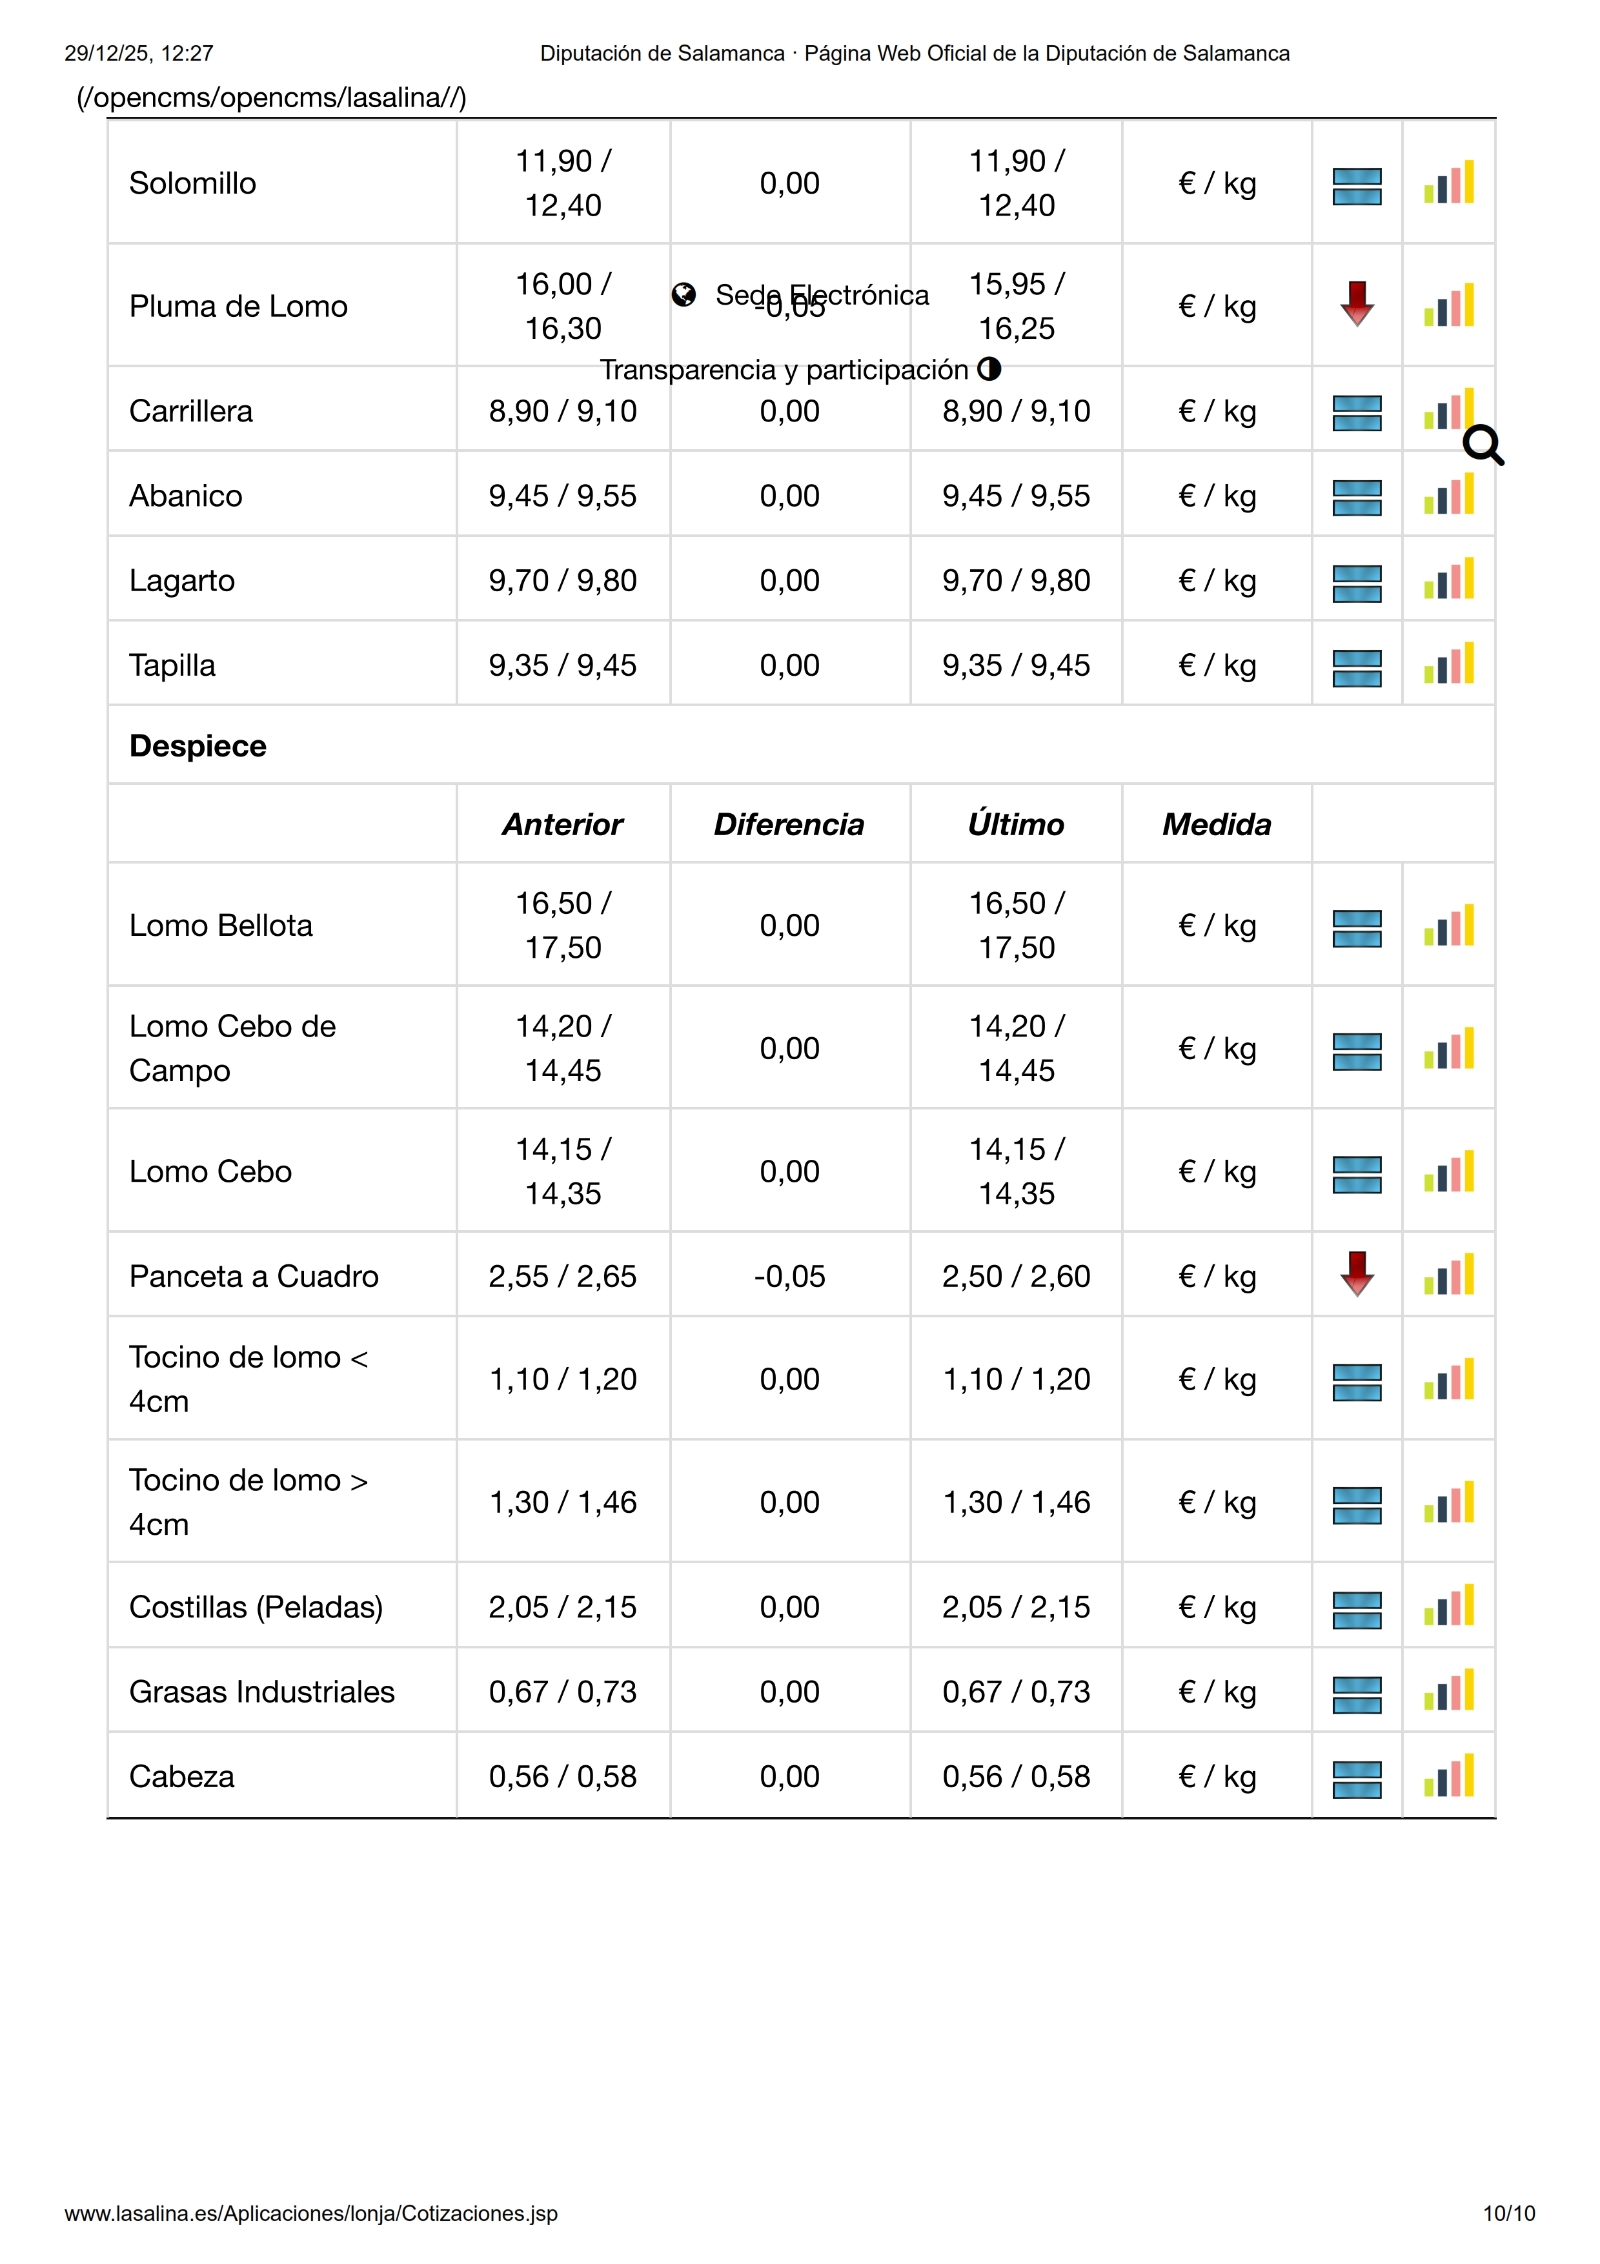Click the /opencms/opencms/lasalina// link
This screenshot has height=2264, width=1600.
[272, 98]
